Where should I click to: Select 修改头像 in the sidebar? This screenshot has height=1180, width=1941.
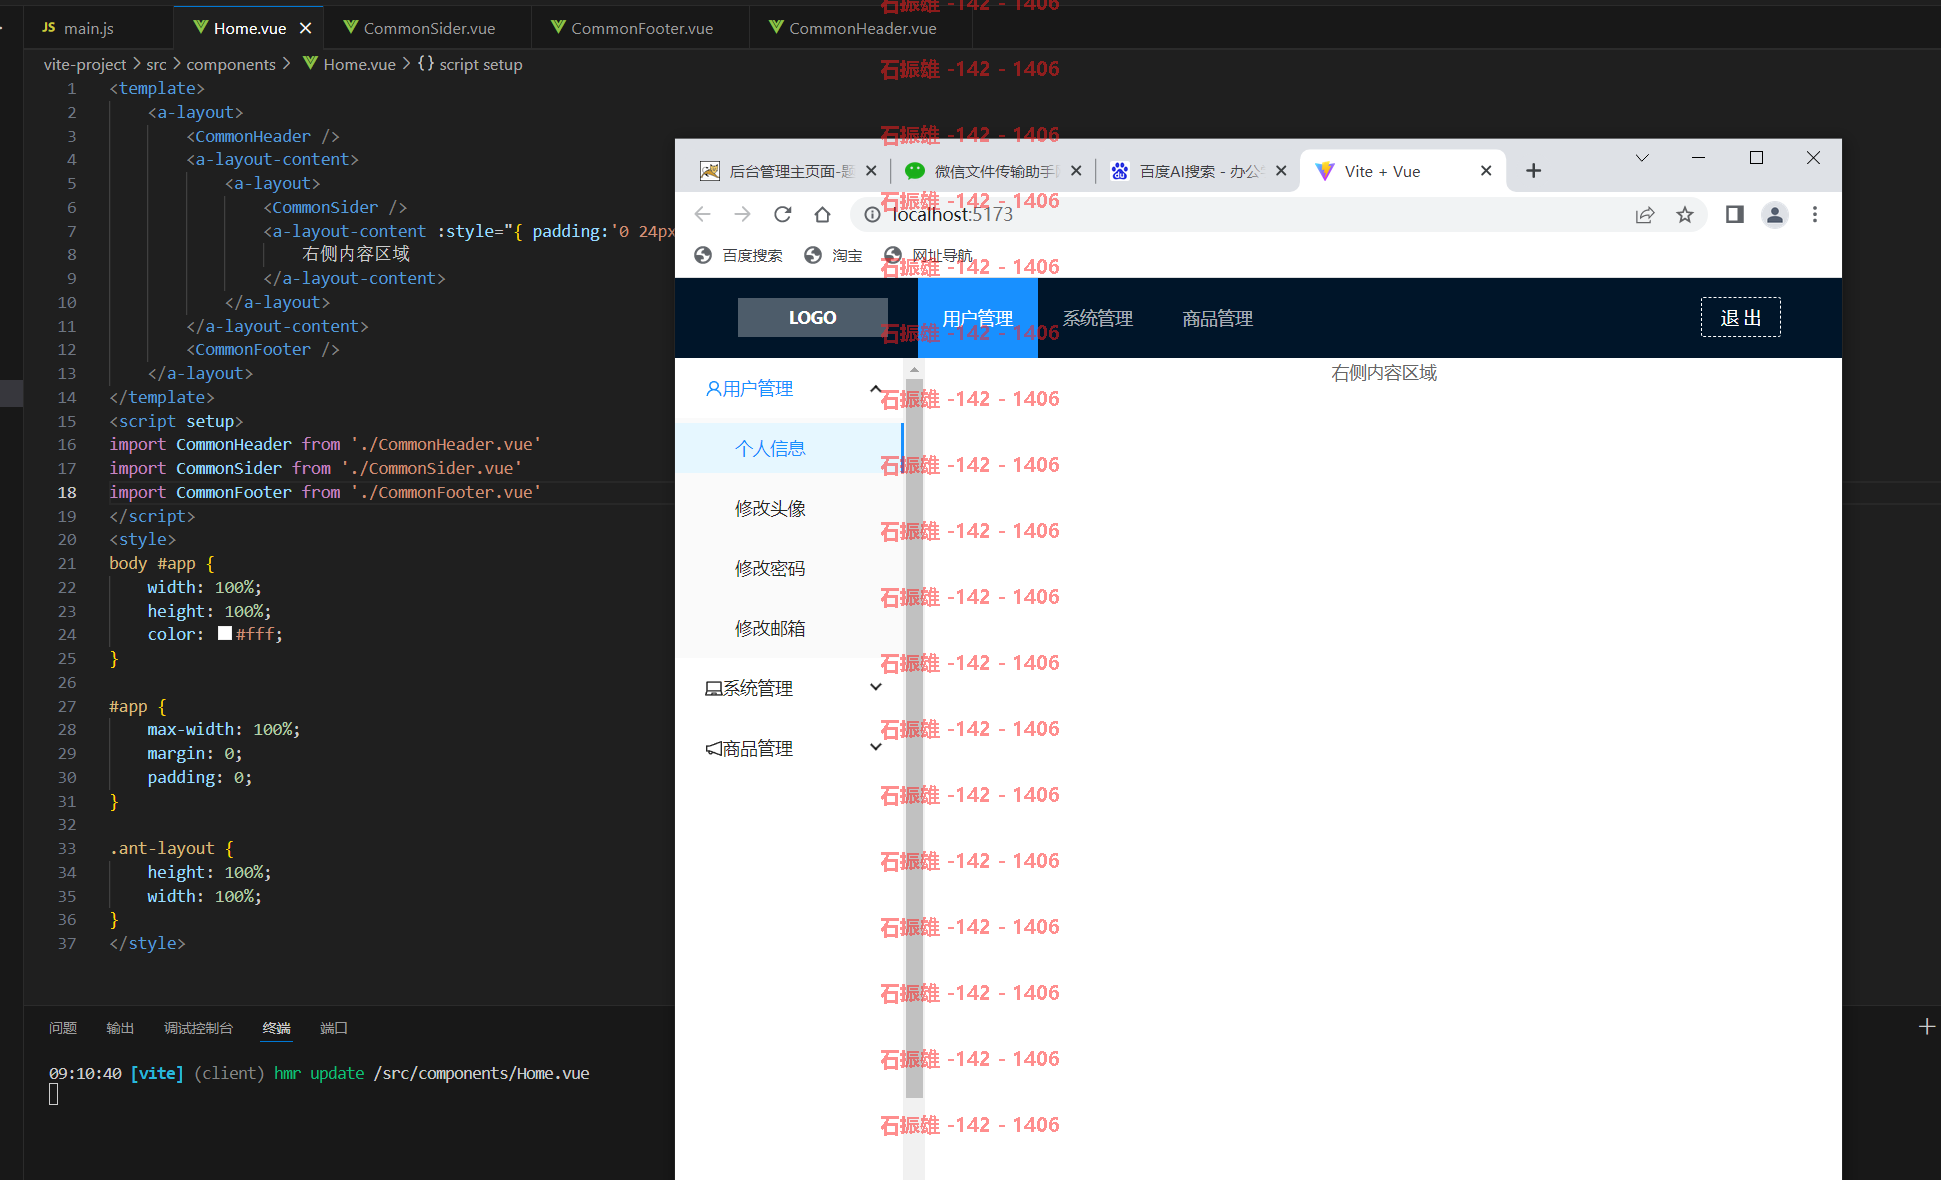[x=789, y=508]
